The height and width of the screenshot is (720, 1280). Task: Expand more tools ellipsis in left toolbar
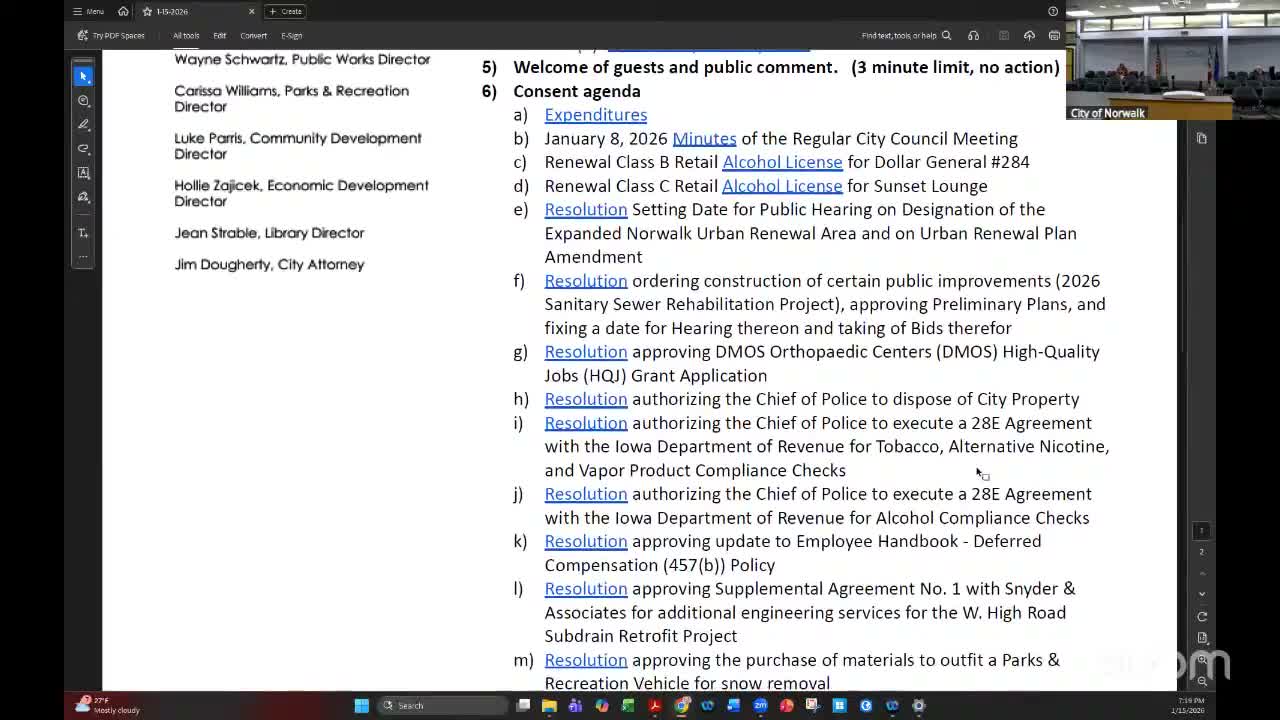click(84, 256)
